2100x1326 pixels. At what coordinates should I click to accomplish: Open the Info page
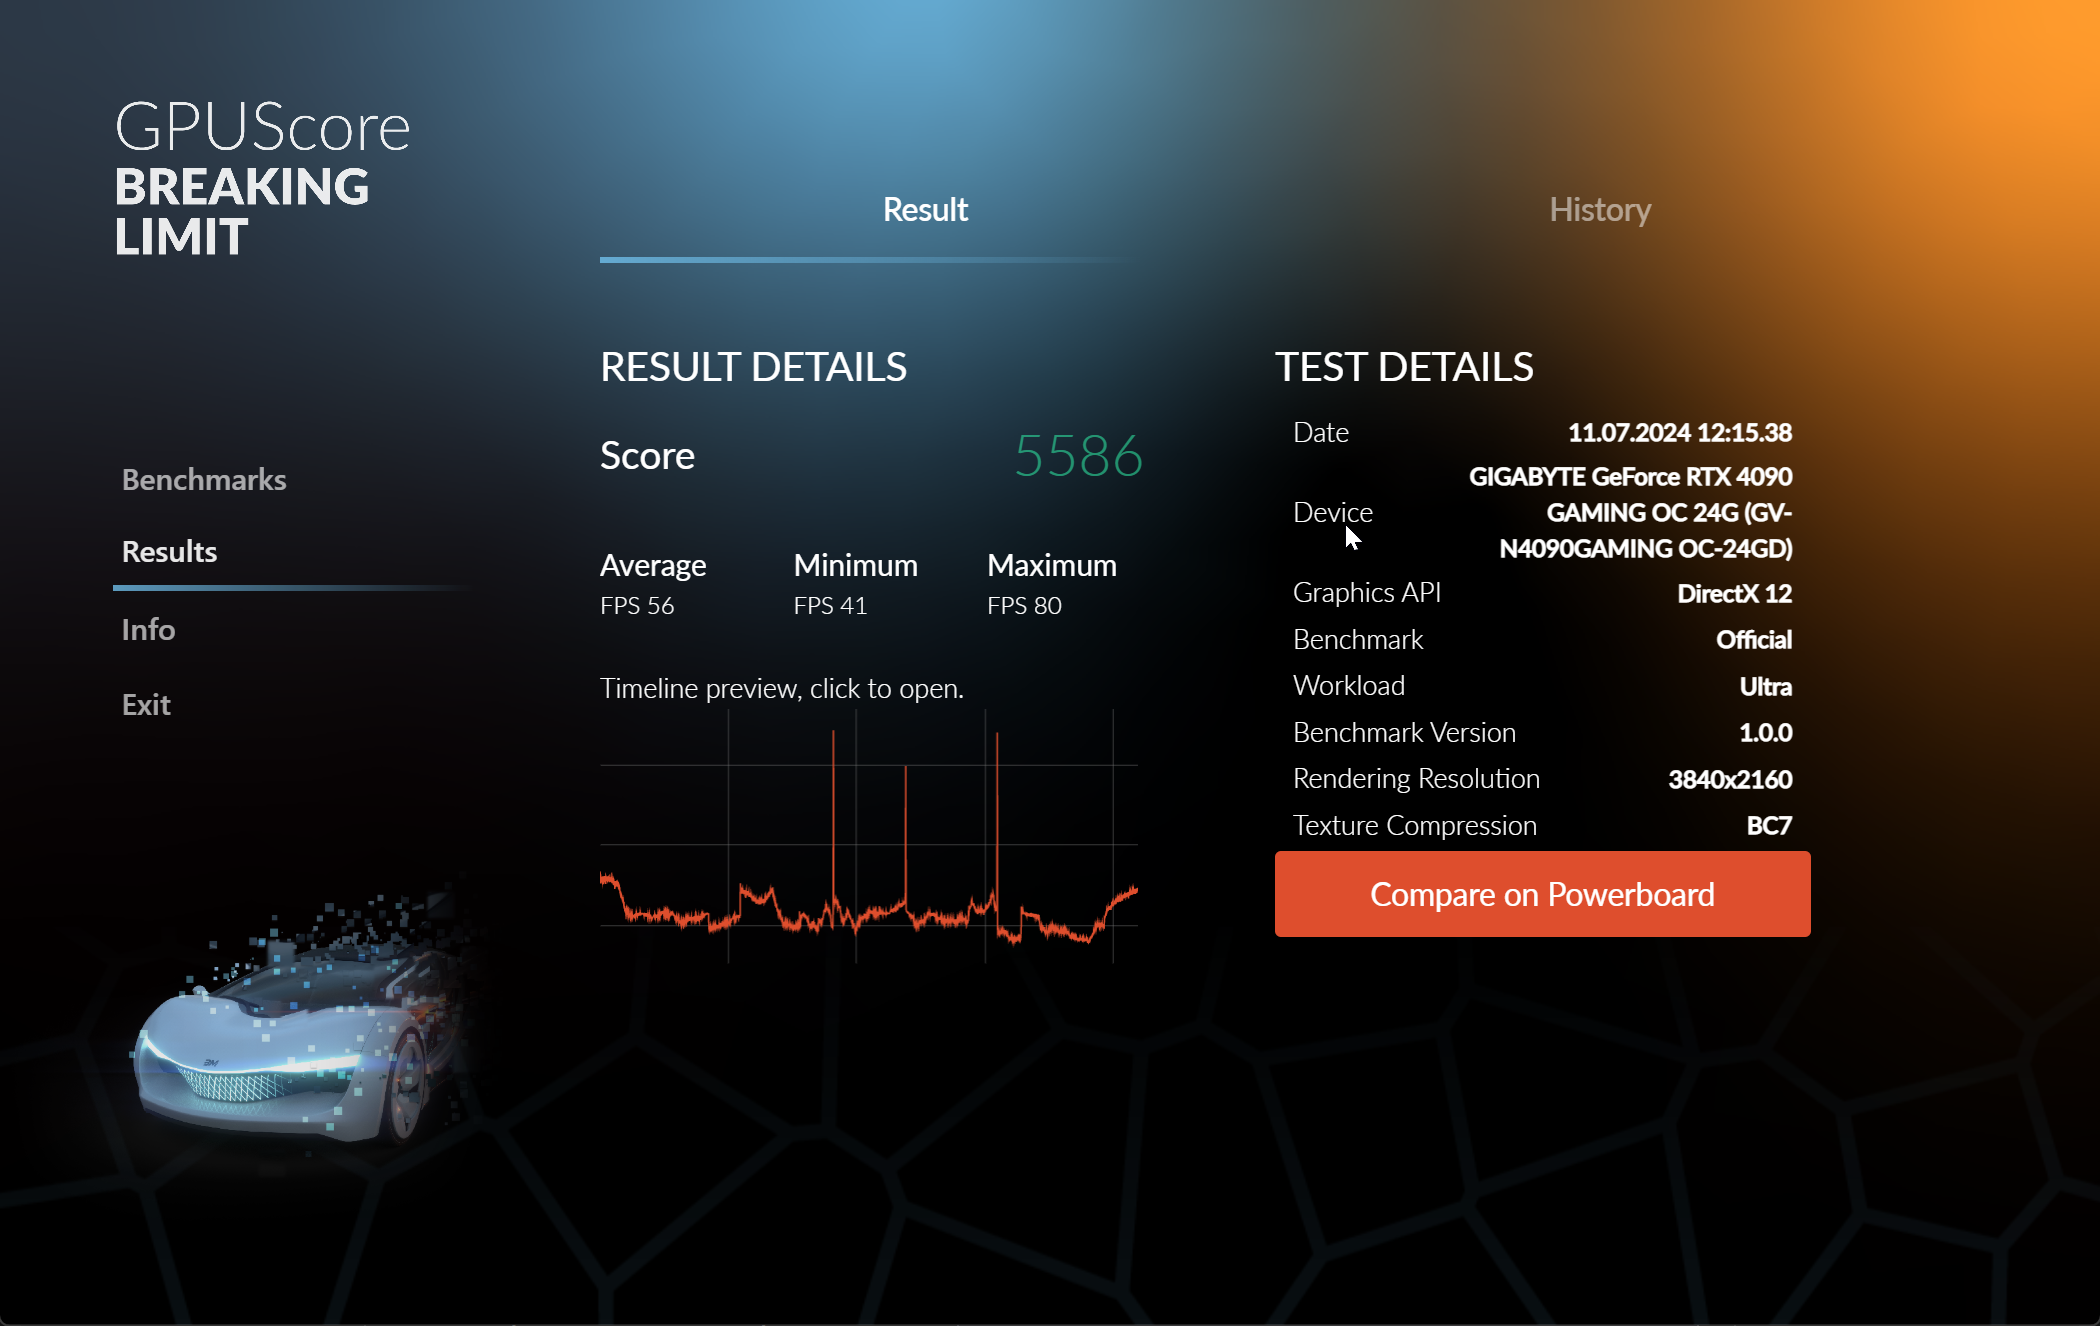tap(148, 630)
